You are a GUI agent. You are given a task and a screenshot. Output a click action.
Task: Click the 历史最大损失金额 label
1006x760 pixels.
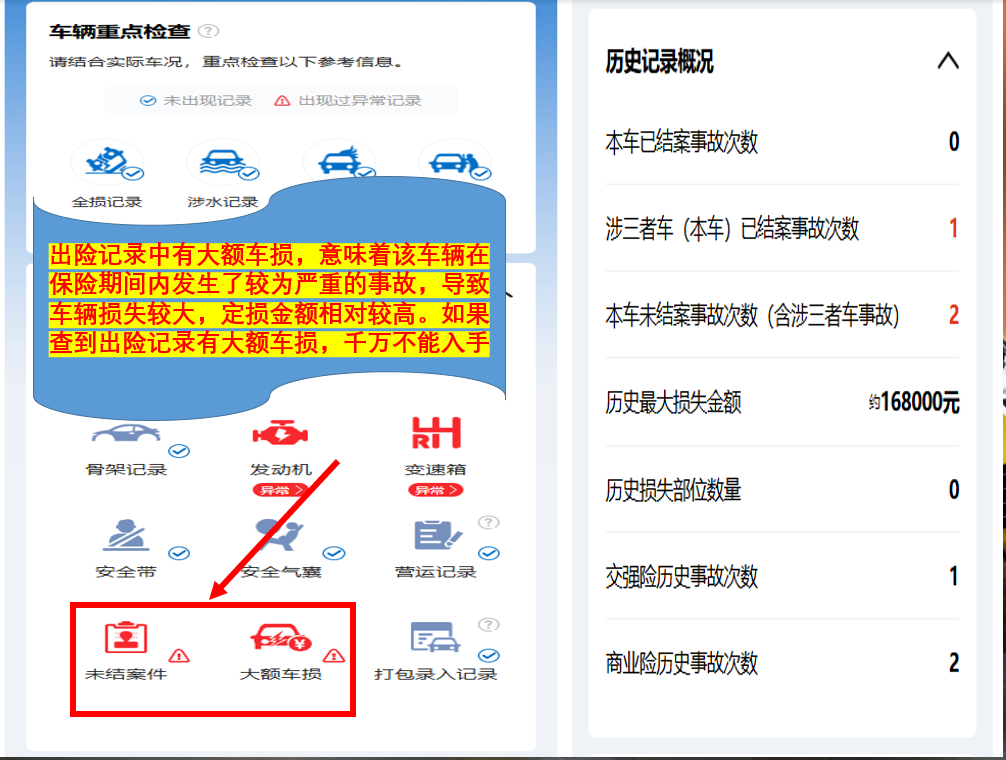coord(673,403)
